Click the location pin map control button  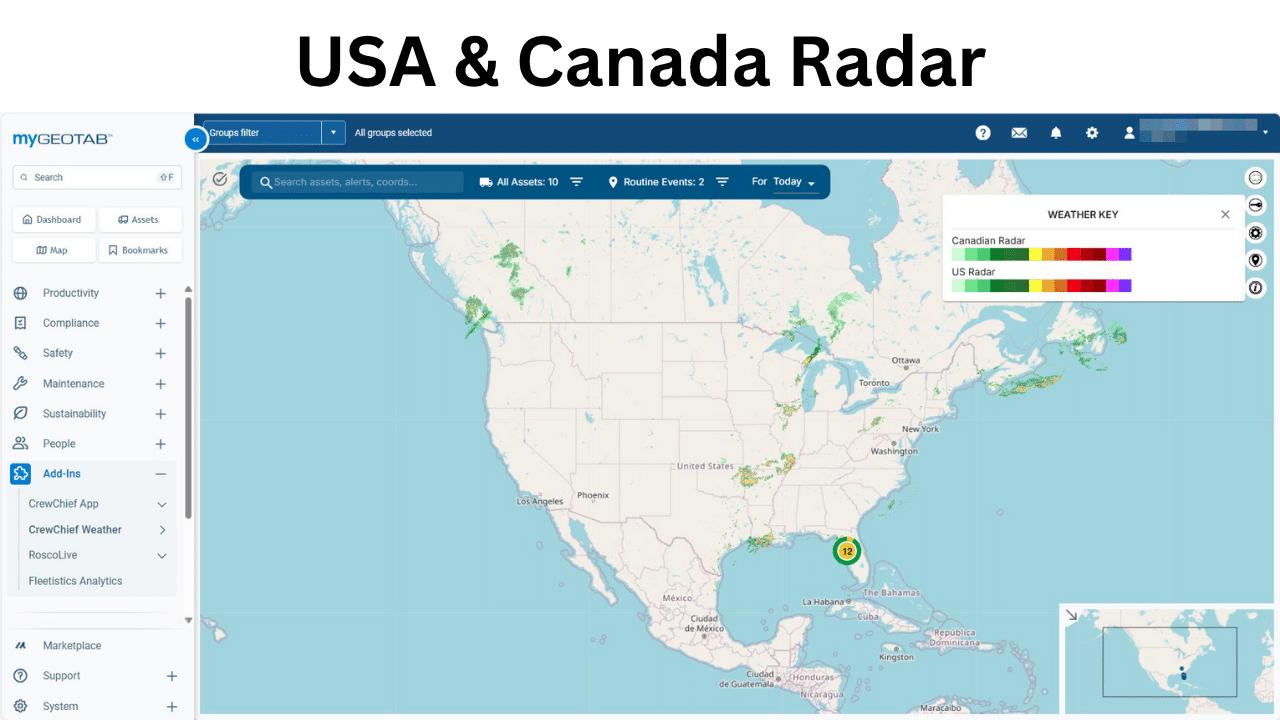[x=1256, y=260]
